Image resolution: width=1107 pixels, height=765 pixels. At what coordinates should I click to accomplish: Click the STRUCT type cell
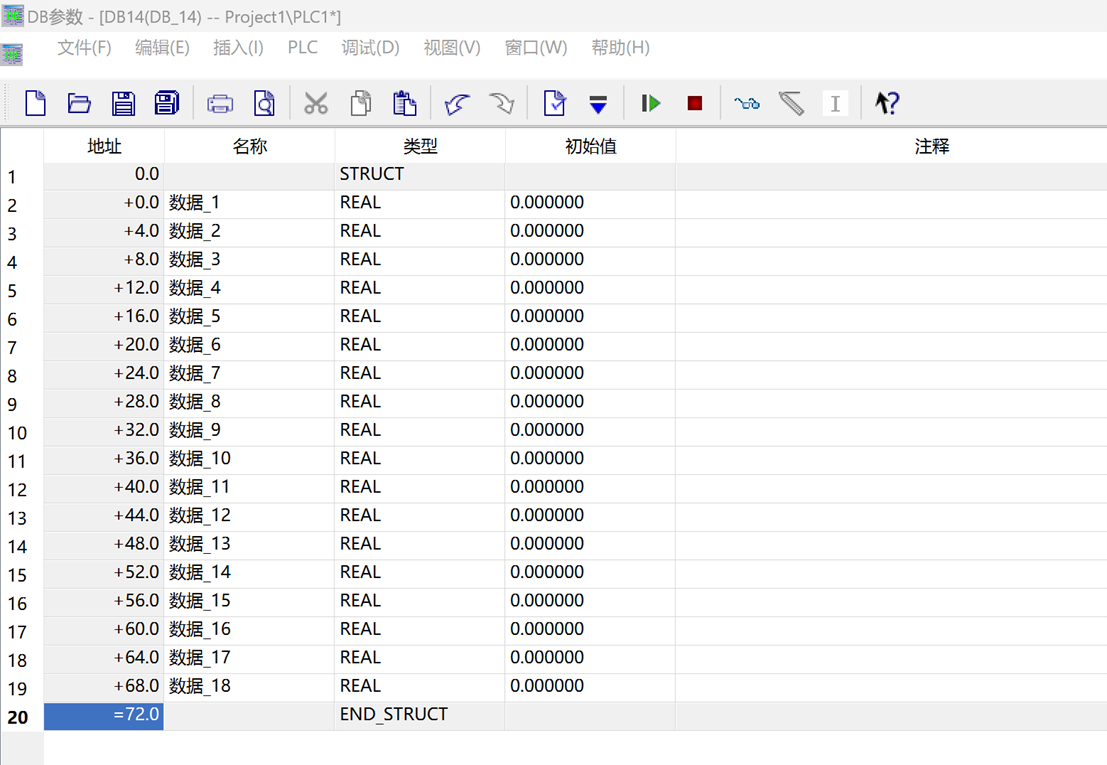(420, 174)
